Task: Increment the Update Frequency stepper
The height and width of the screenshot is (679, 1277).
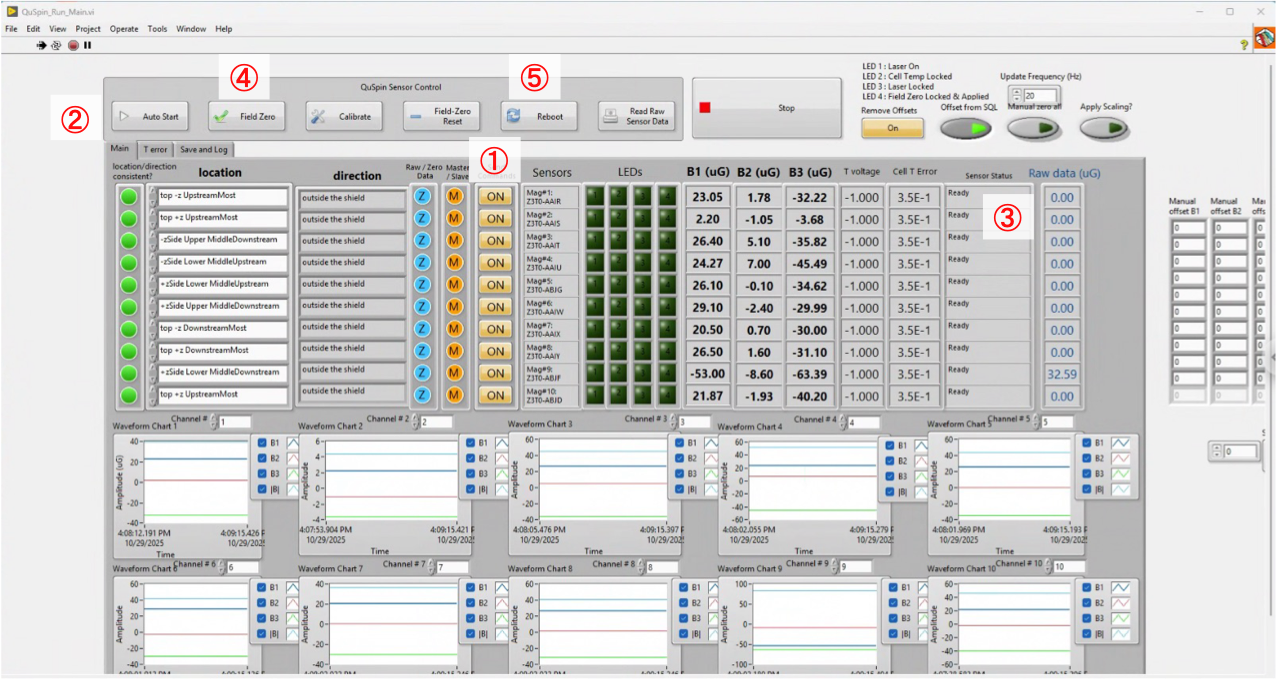Action: click(1016, 90)
